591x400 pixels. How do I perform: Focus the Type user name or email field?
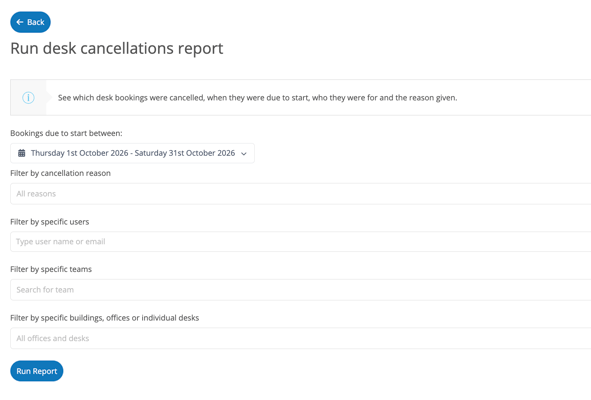click(x=300, y=242)
